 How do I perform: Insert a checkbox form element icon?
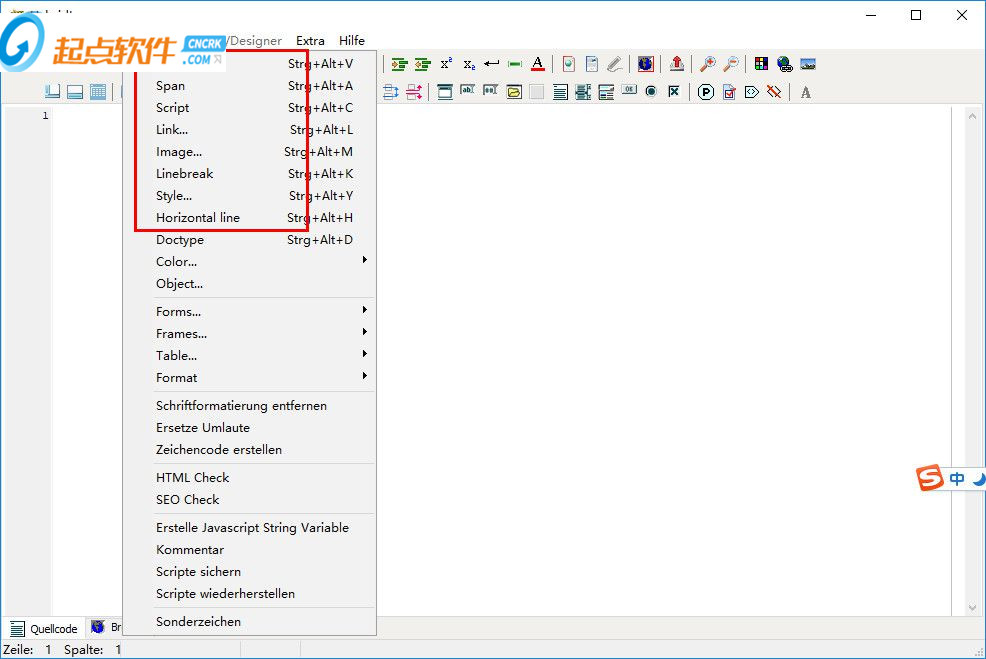click(x=674, y=92)
